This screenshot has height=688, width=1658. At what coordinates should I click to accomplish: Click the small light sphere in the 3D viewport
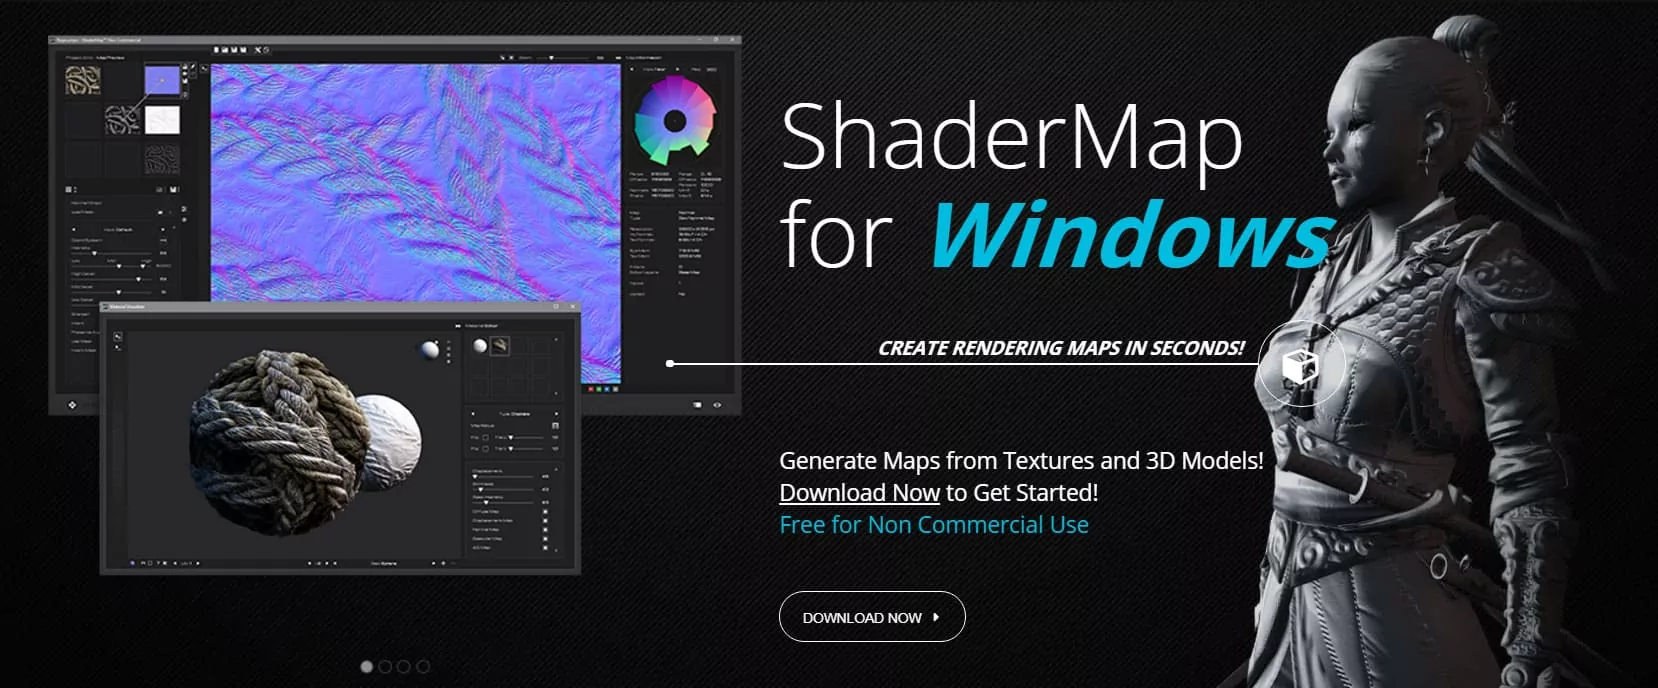point(429,349)
